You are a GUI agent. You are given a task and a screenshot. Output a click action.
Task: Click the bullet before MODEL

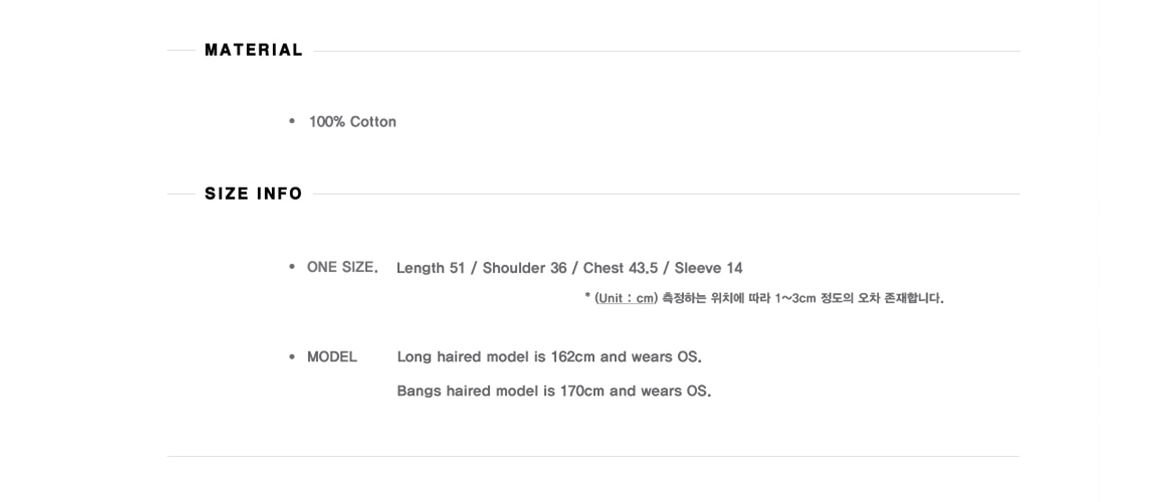tap(292, 357)
